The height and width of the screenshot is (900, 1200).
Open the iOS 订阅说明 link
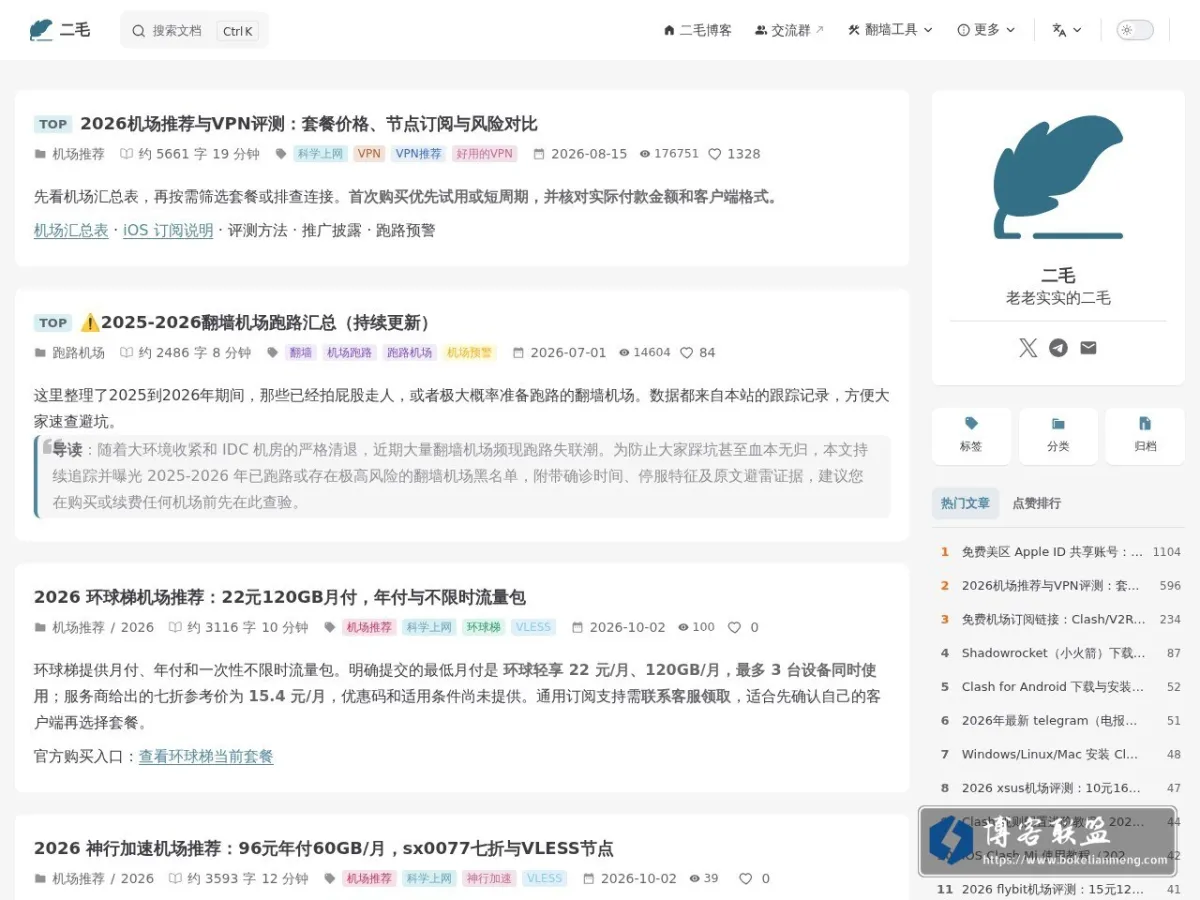click(x=168, y=230)
